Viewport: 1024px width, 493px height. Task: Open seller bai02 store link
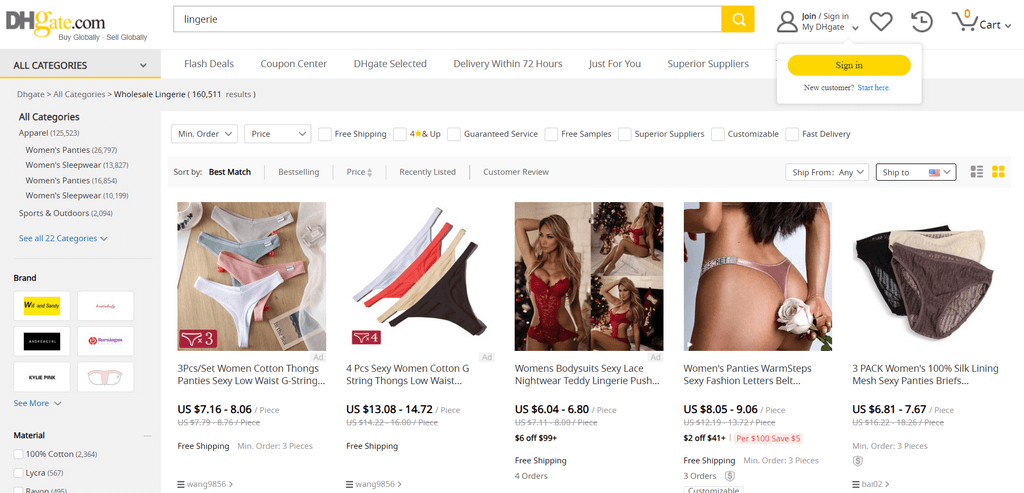[872, 485]
